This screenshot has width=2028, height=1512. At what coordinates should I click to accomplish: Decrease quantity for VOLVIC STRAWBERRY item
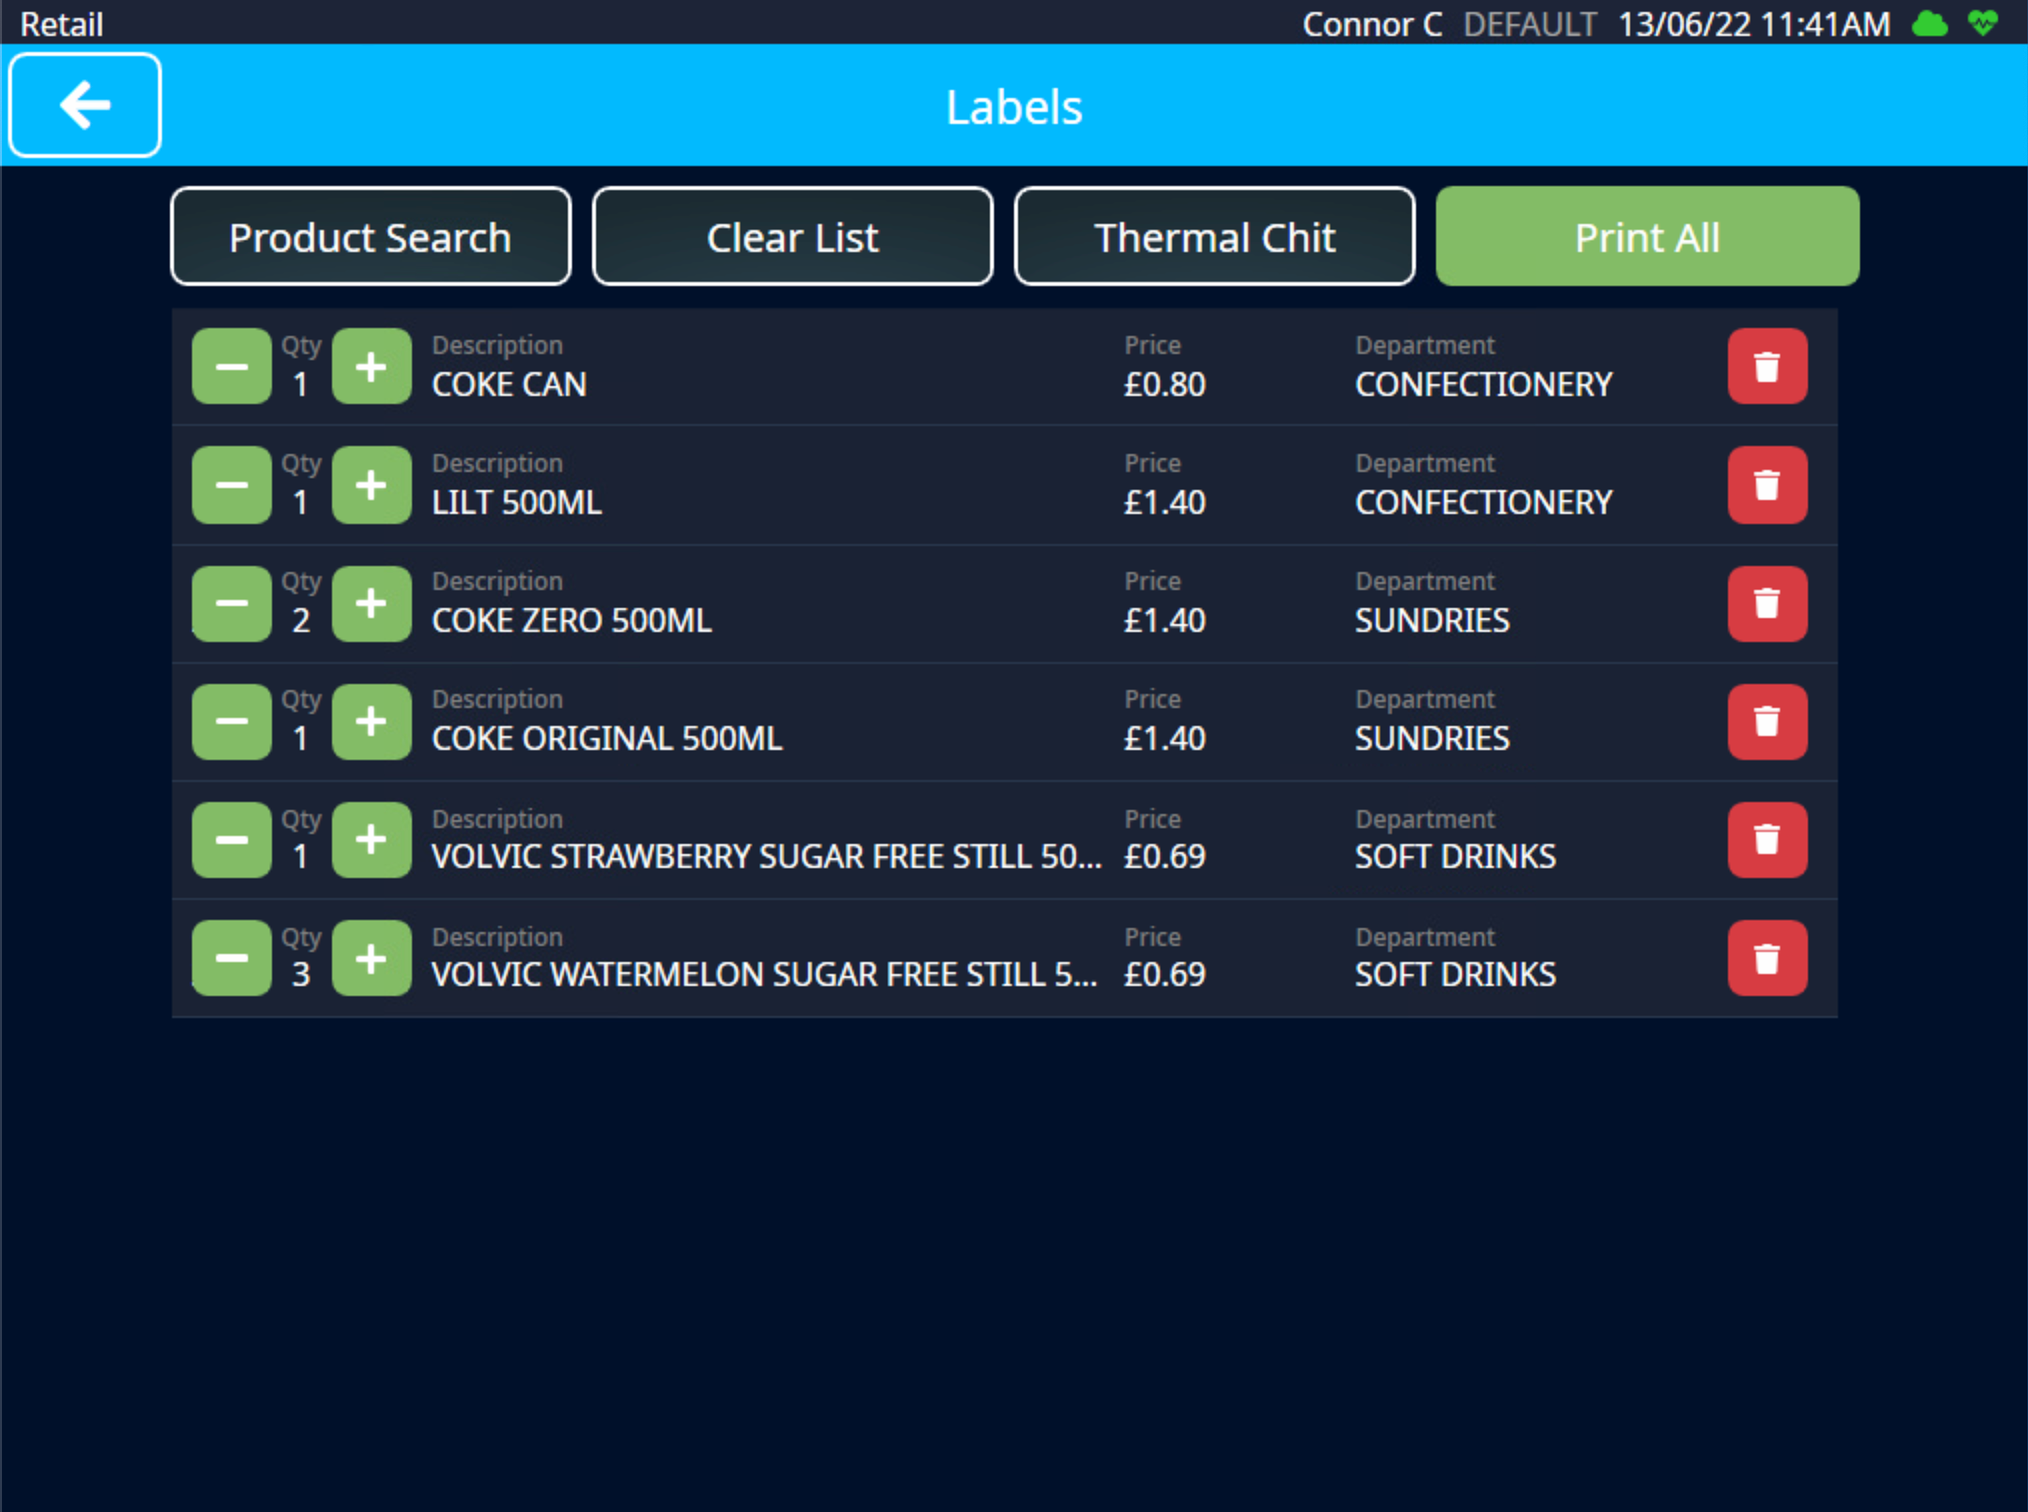coord(232,839)
